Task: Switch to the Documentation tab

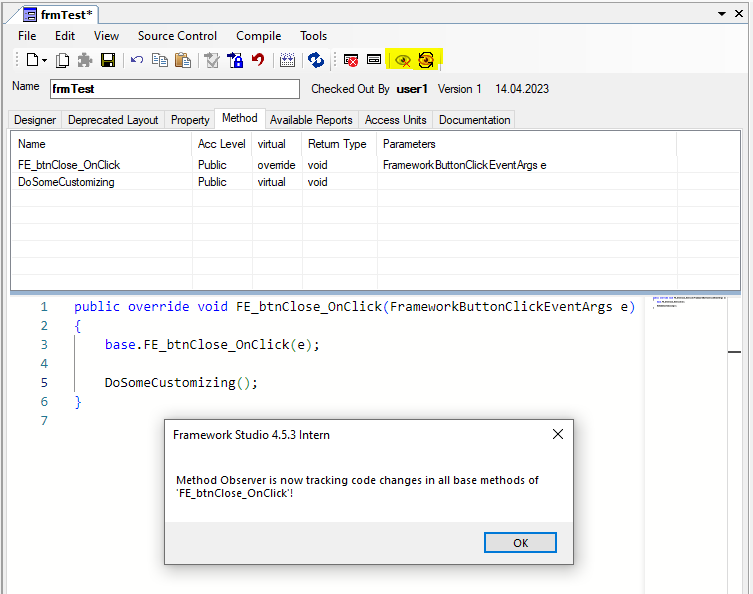Action: point(474,120)
